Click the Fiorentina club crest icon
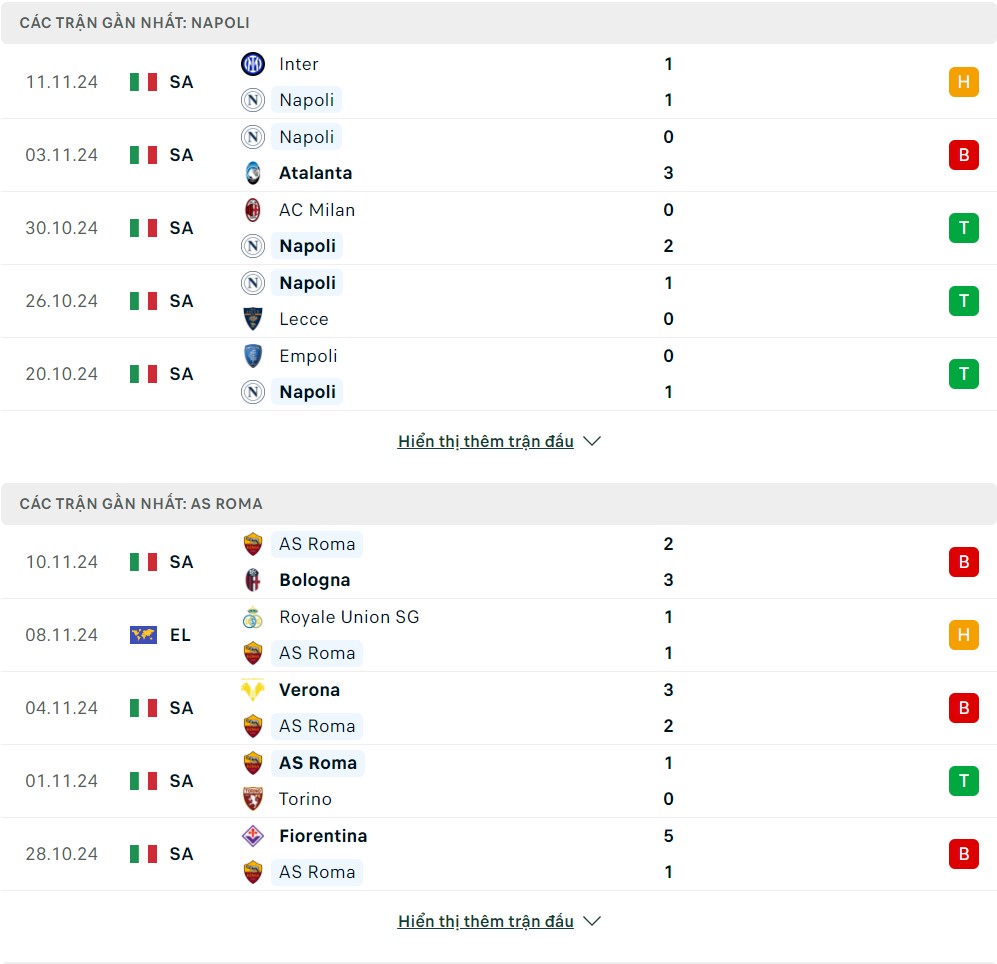997x964 pixels. coord(253,836)
